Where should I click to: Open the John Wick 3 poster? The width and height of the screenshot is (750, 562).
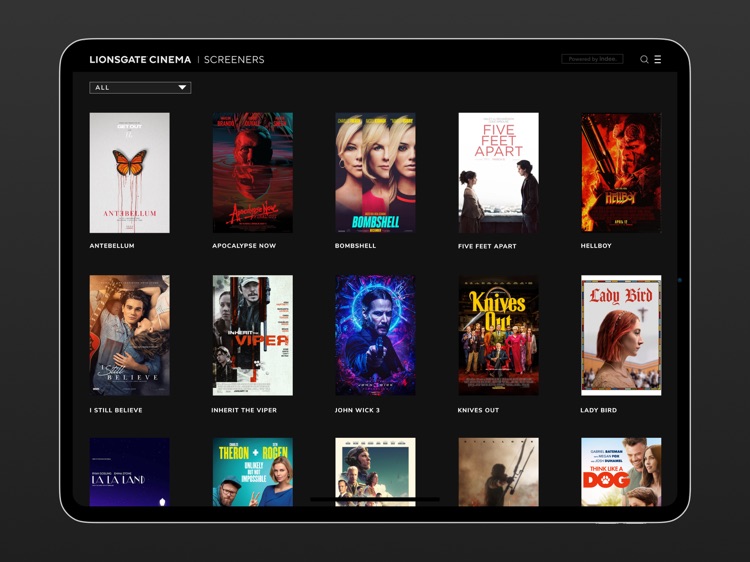[x=375, y=335]
